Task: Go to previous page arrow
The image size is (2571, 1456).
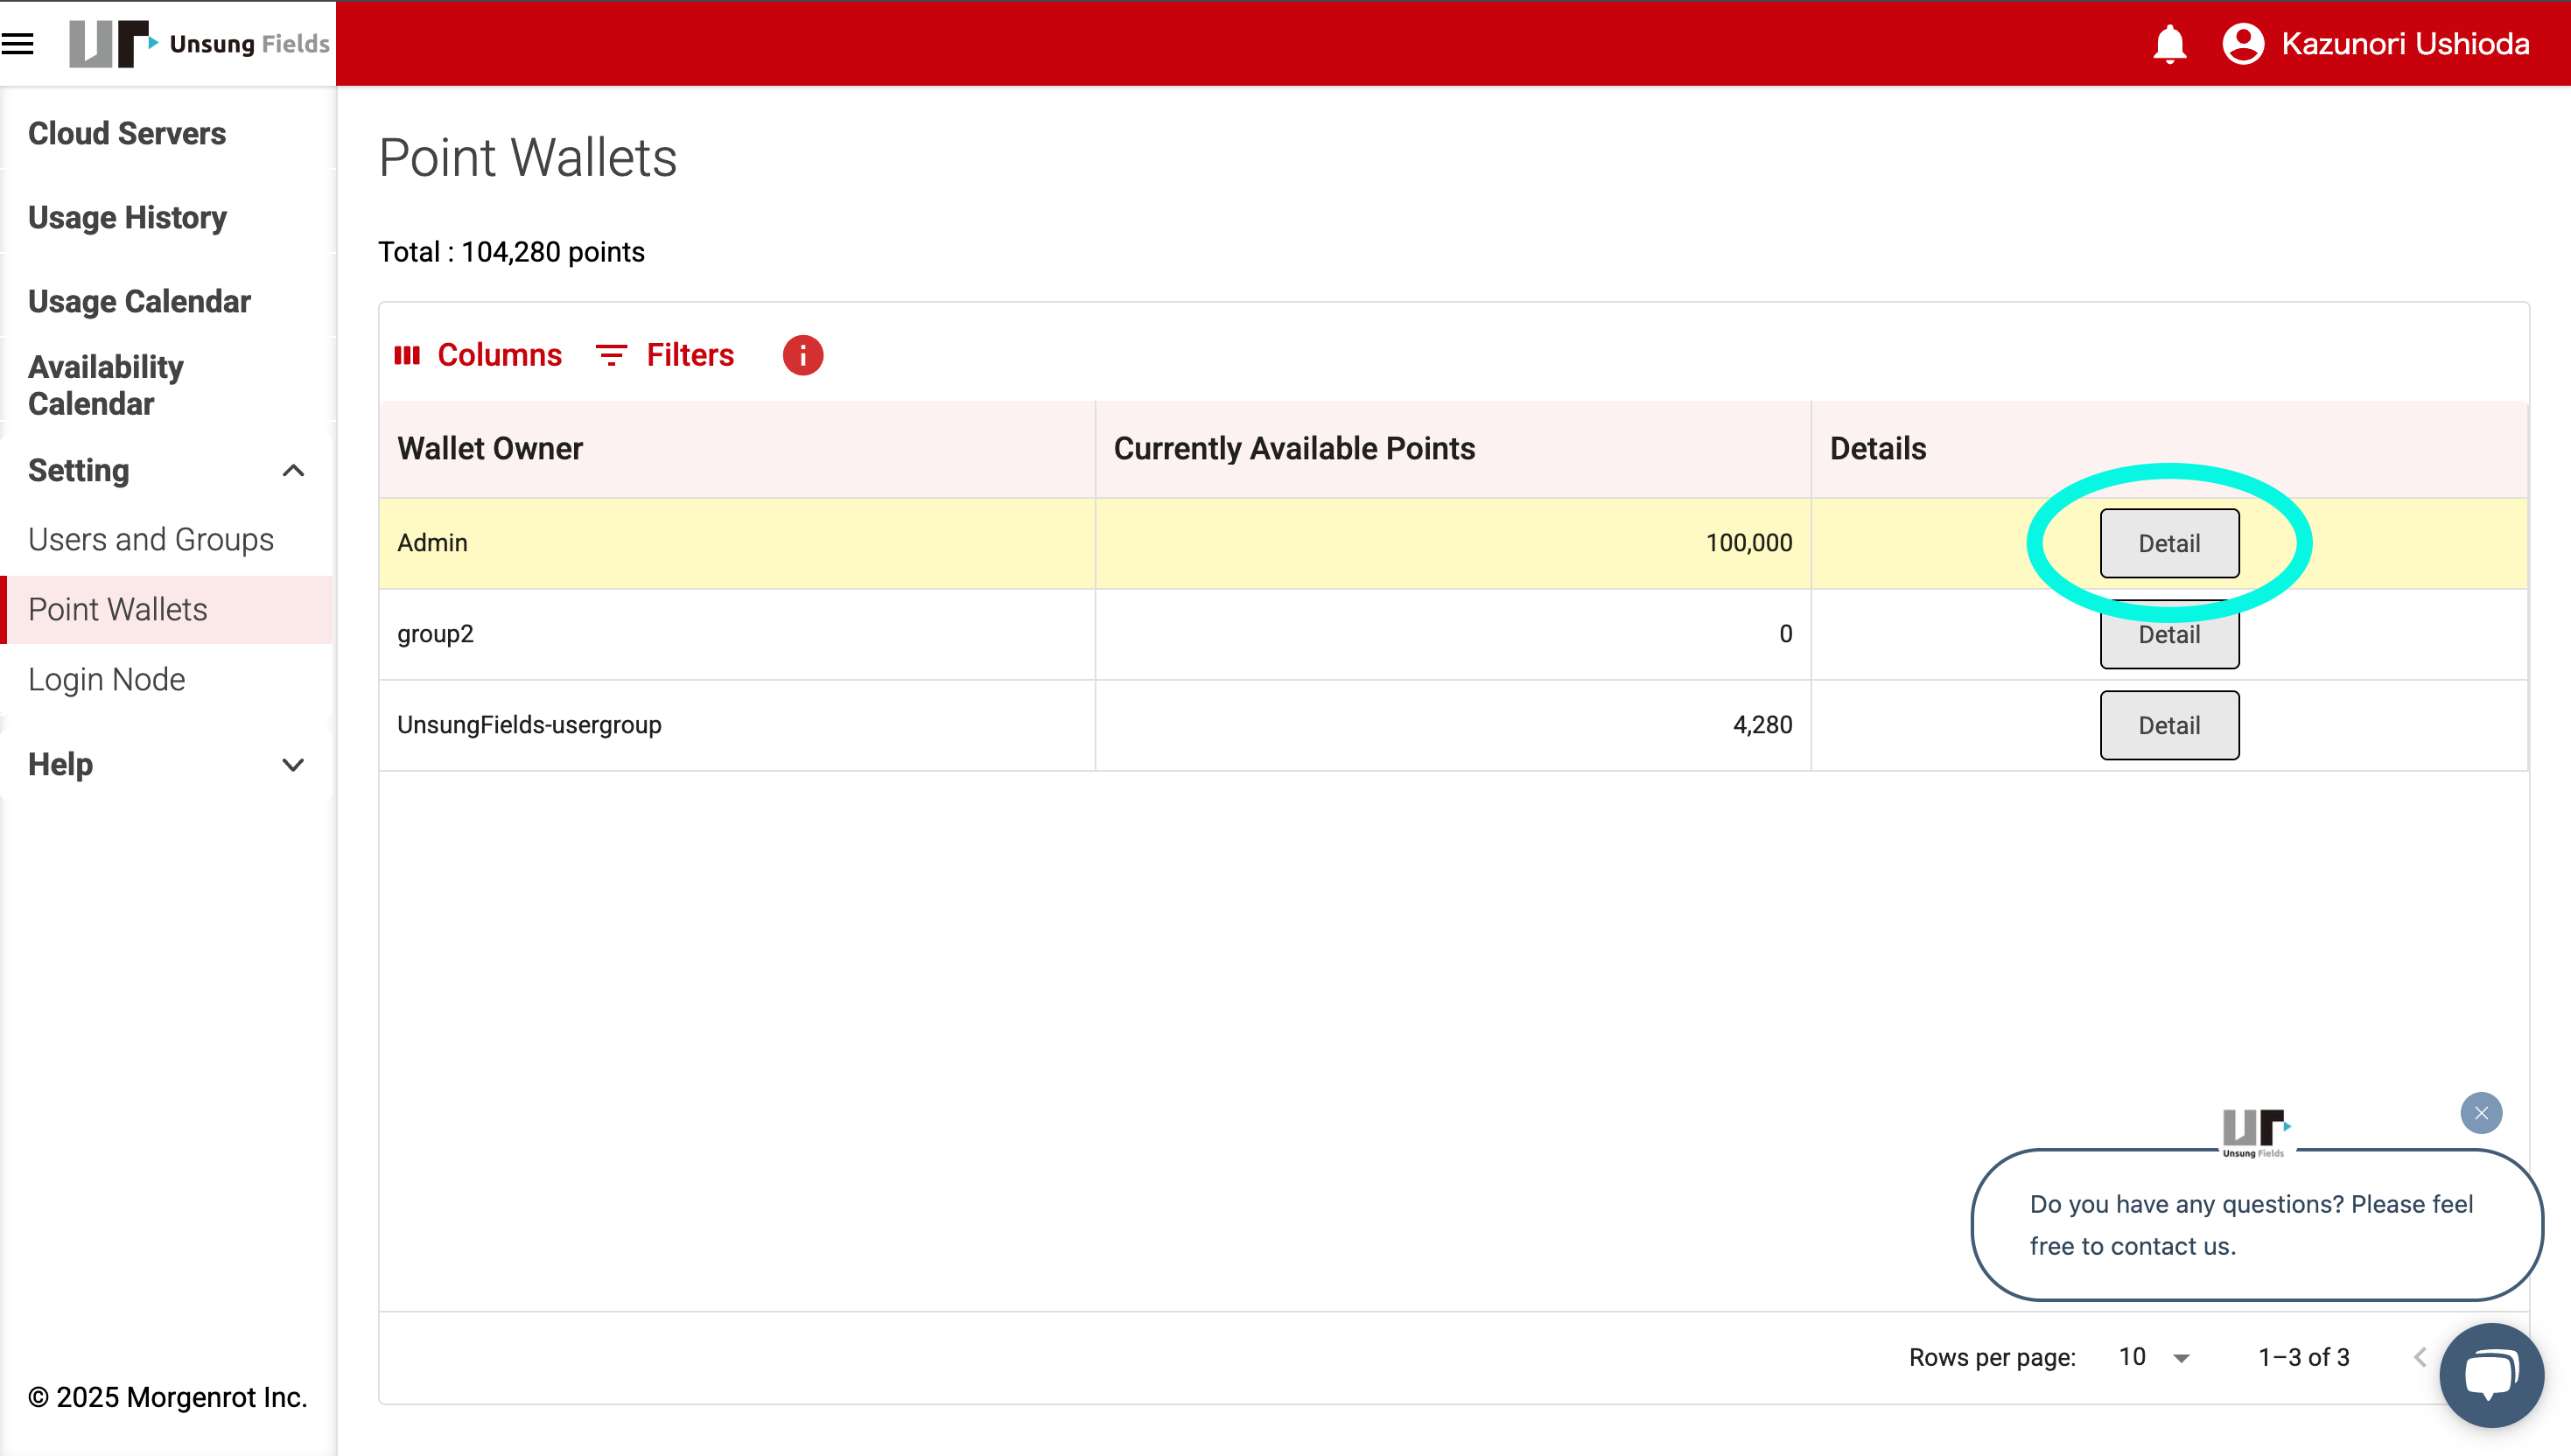Action: pos(2419,1357)
